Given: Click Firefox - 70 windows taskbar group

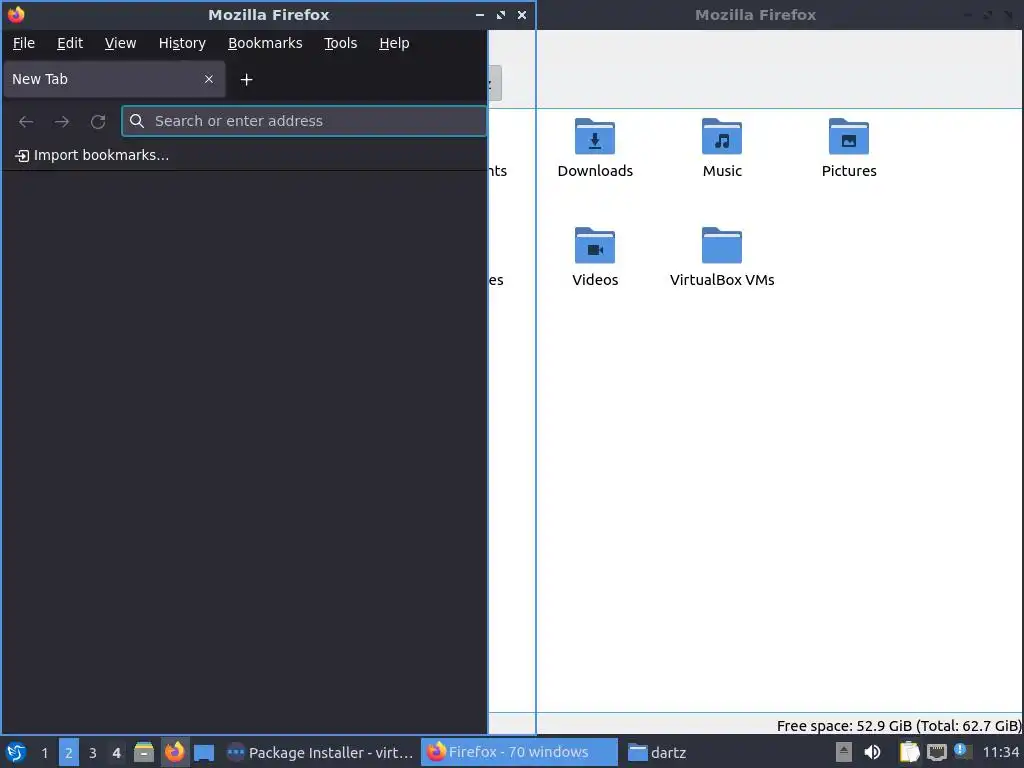Looking at the screenshot, I should point(519,752).
